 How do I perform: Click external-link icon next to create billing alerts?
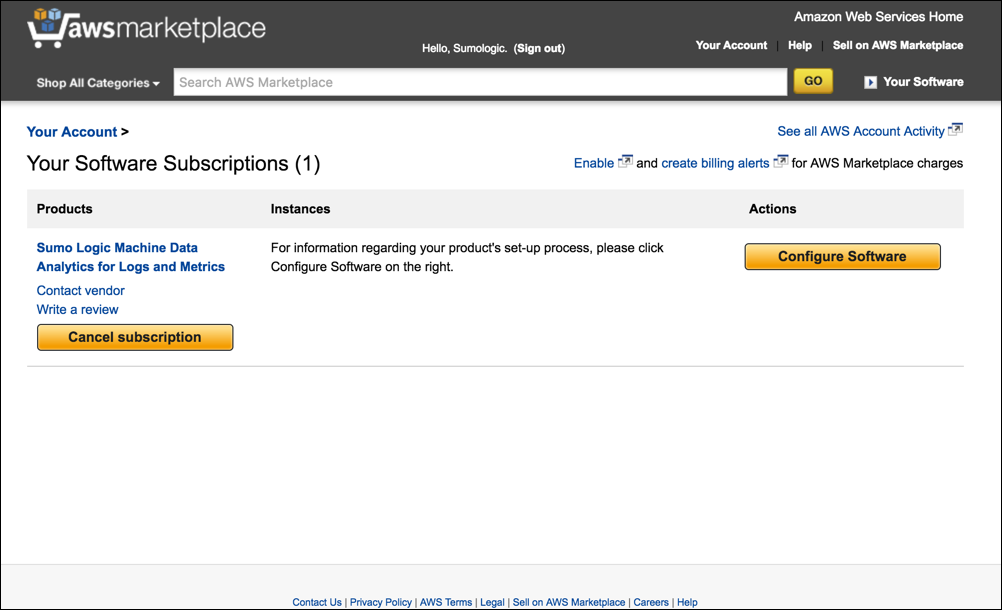point(779,162)
